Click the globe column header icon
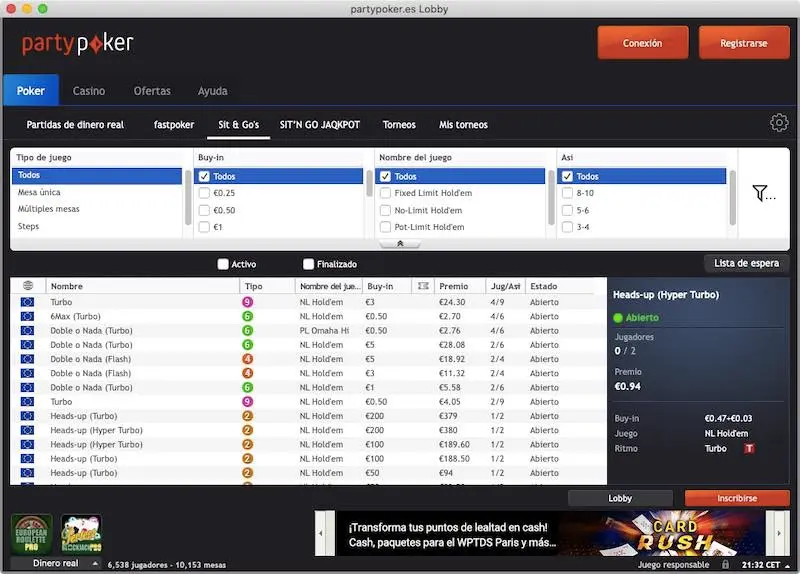This screenshot has height=574, width=800. 27,286
